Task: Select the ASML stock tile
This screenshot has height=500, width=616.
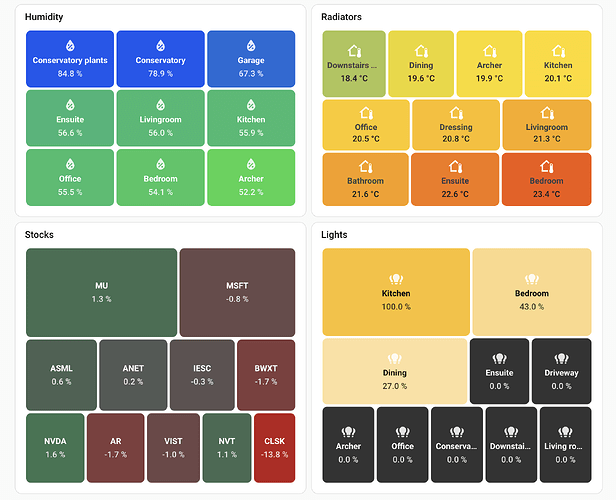Action: 62,374
